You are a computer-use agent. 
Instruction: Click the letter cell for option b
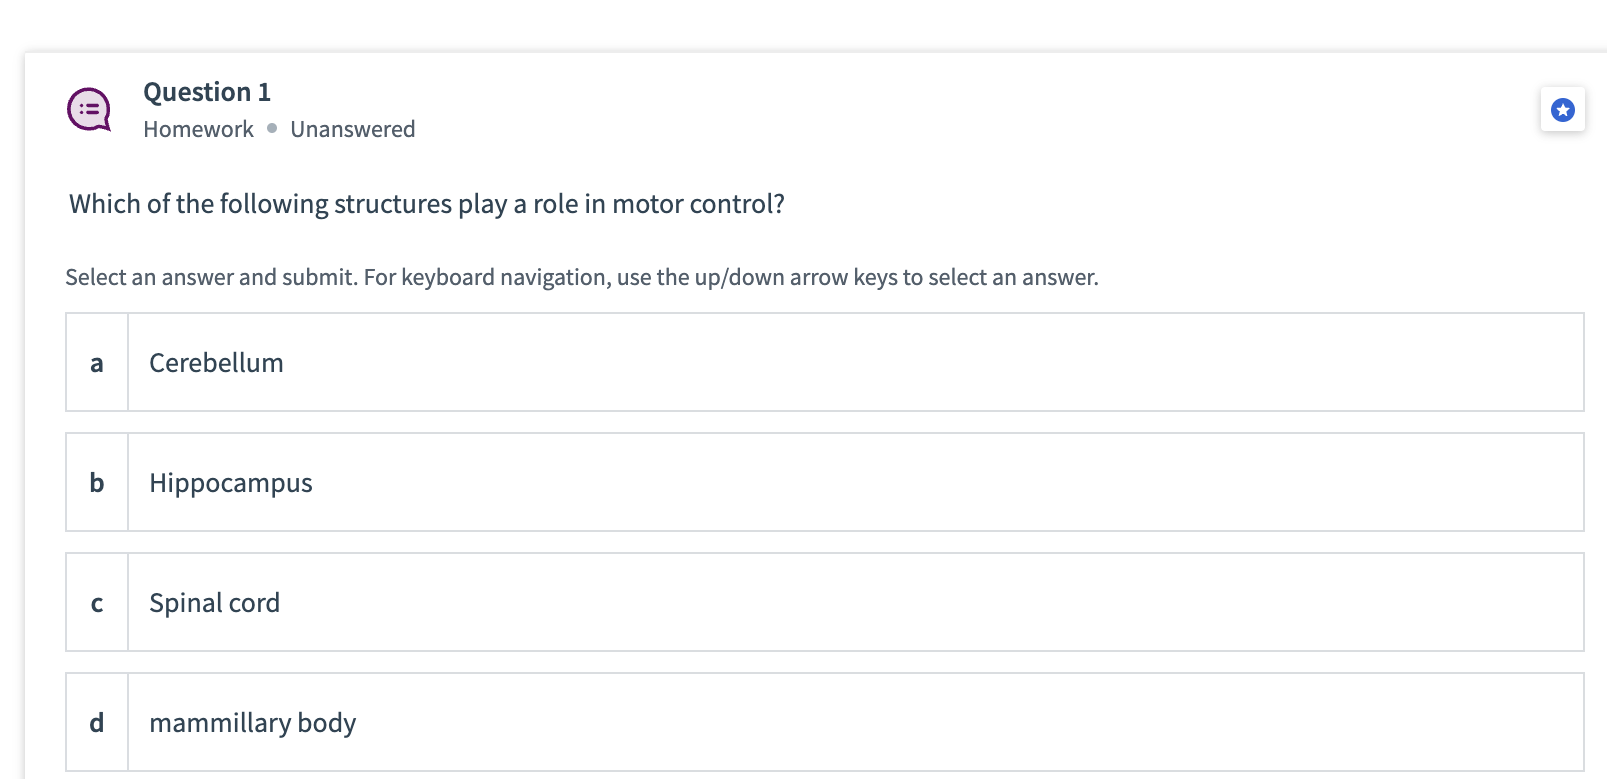[x=96, y=482]
